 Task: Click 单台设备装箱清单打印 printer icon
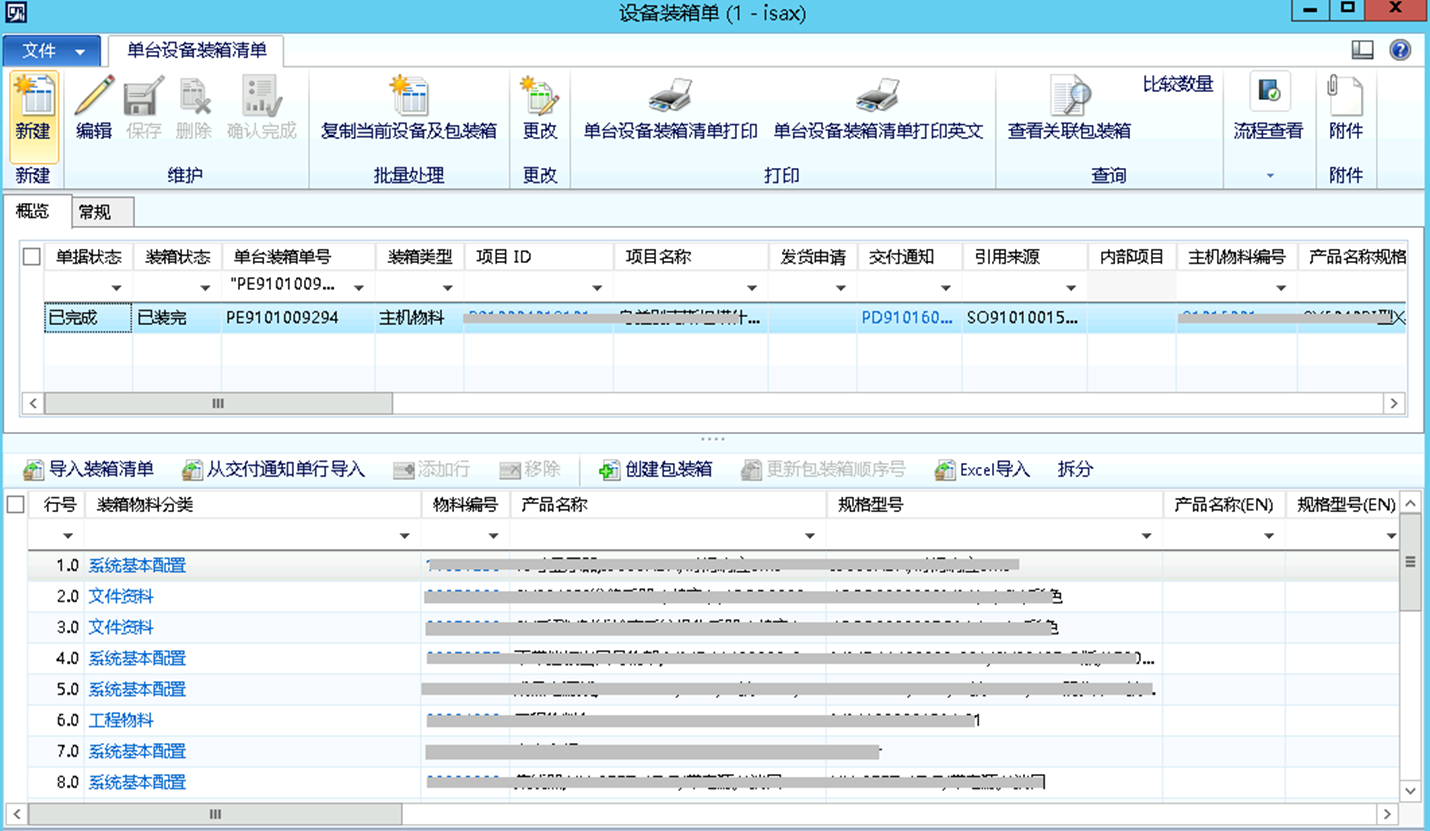click(x=670, y=97)
